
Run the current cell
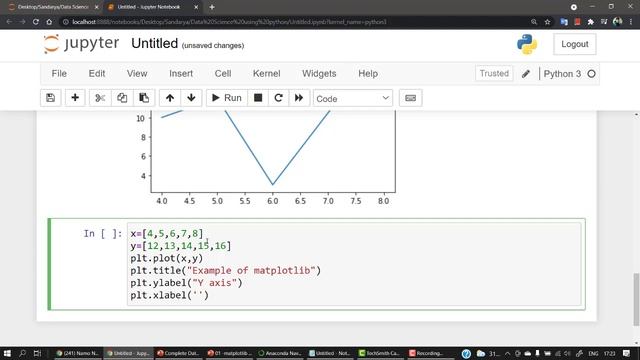point(227,98)
